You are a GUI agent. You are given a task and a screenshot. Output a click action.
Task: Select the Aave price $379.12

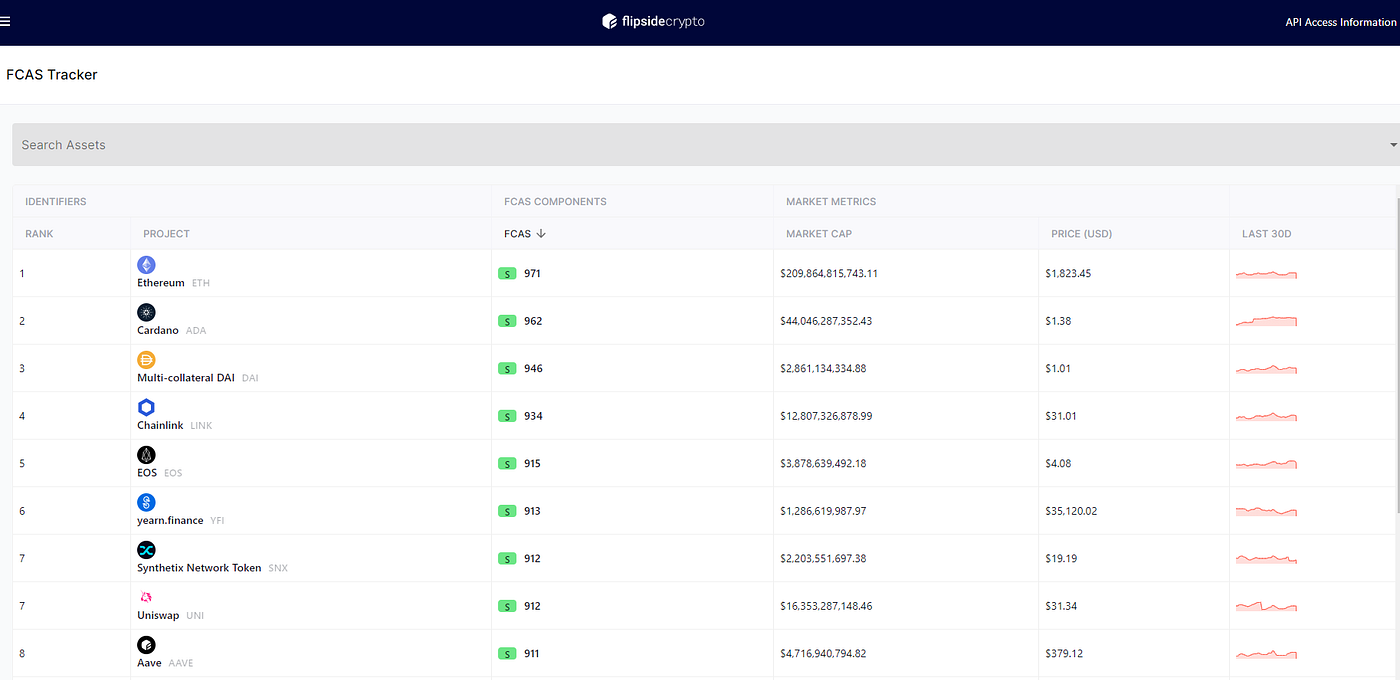tap(1065, 654)
